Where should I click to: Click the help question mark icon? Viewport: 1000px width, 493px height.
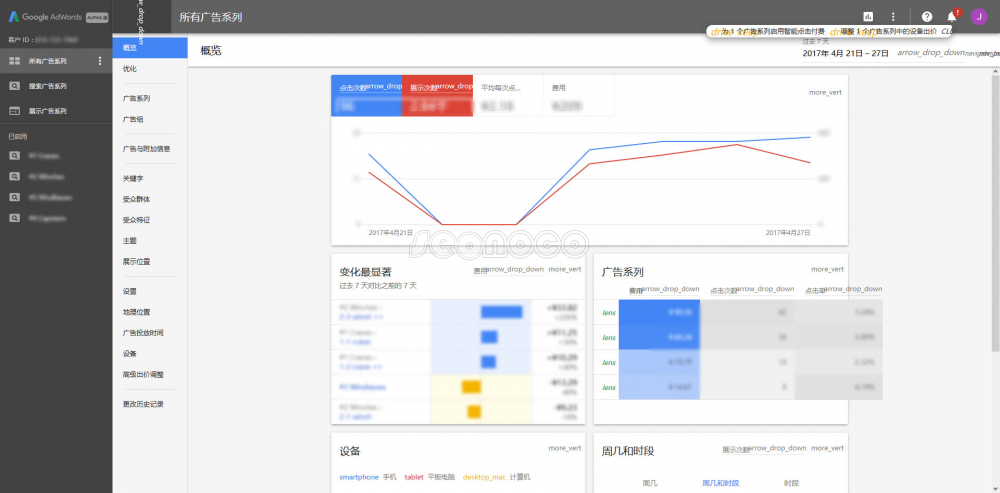[927, 17]
